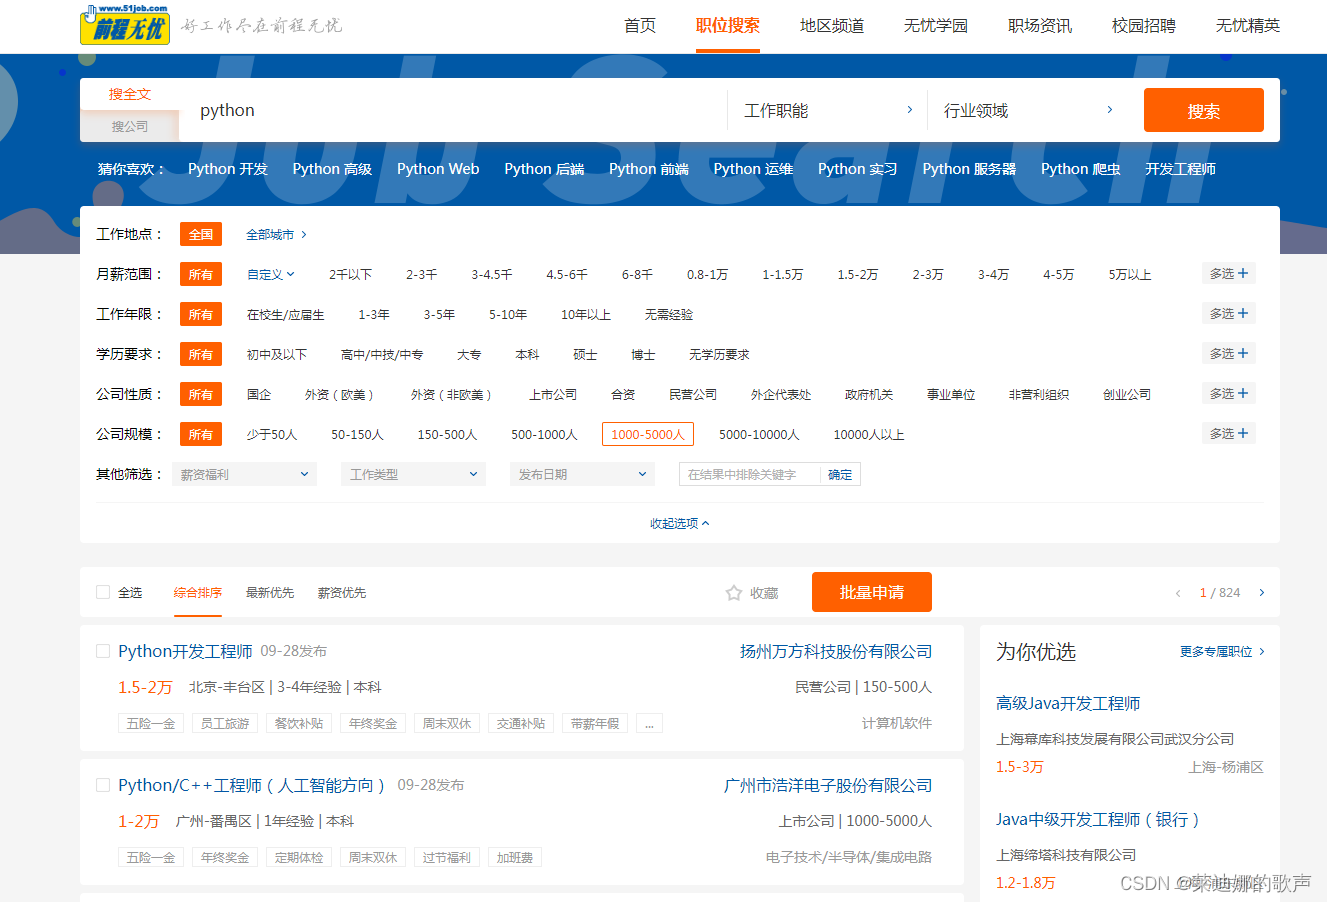The height and width of the screenshot is (902, 1327).
Task: Click the orange 搜索 button
Action: coord(1204,110)
